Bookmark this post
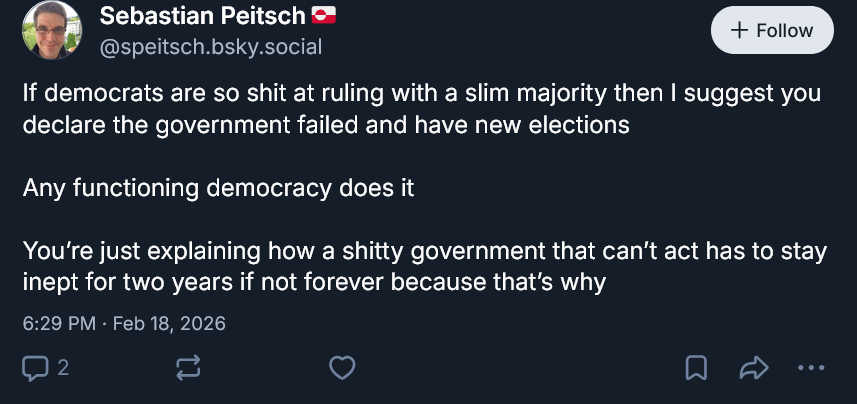The image size is (857, 404). [696, 368]
